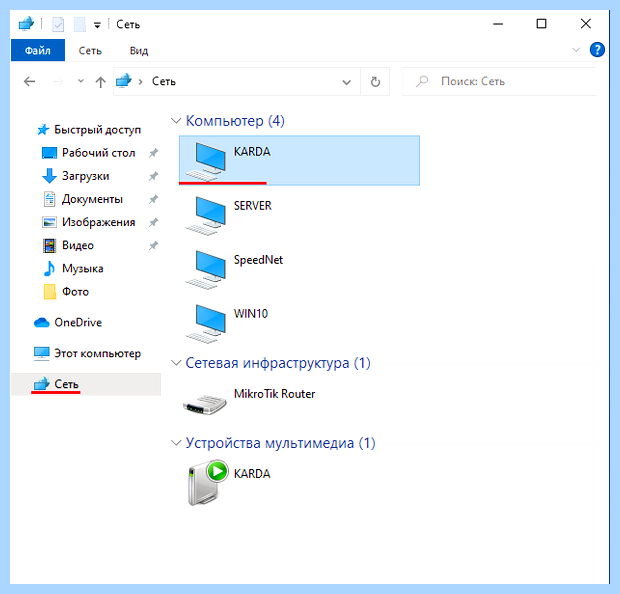This screenshot has width=620, height=594.
Task: Click the blue help question mark icon
Action: (x=597, y=50)
